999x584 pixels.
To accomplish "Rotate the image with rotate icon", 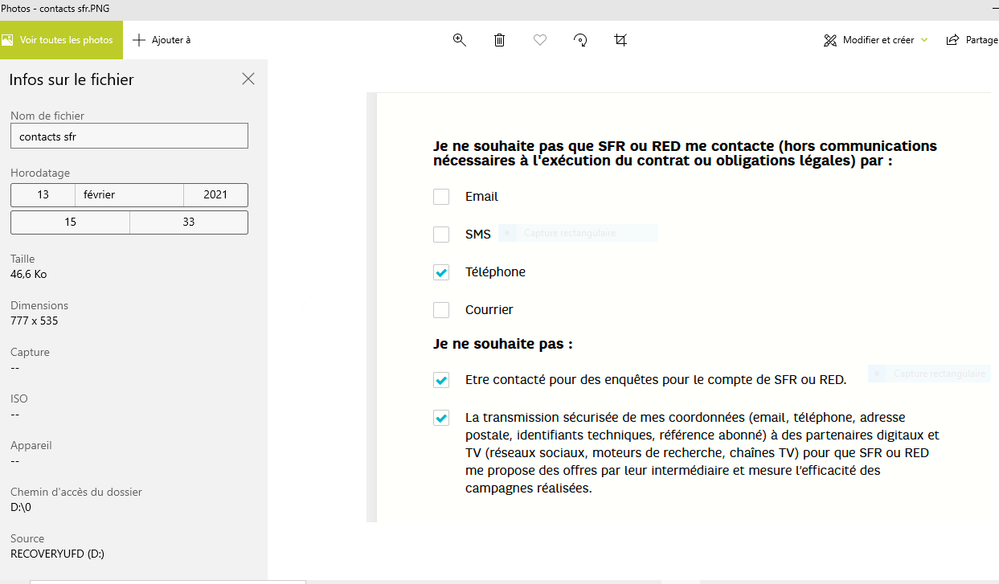I will [580, 40].
